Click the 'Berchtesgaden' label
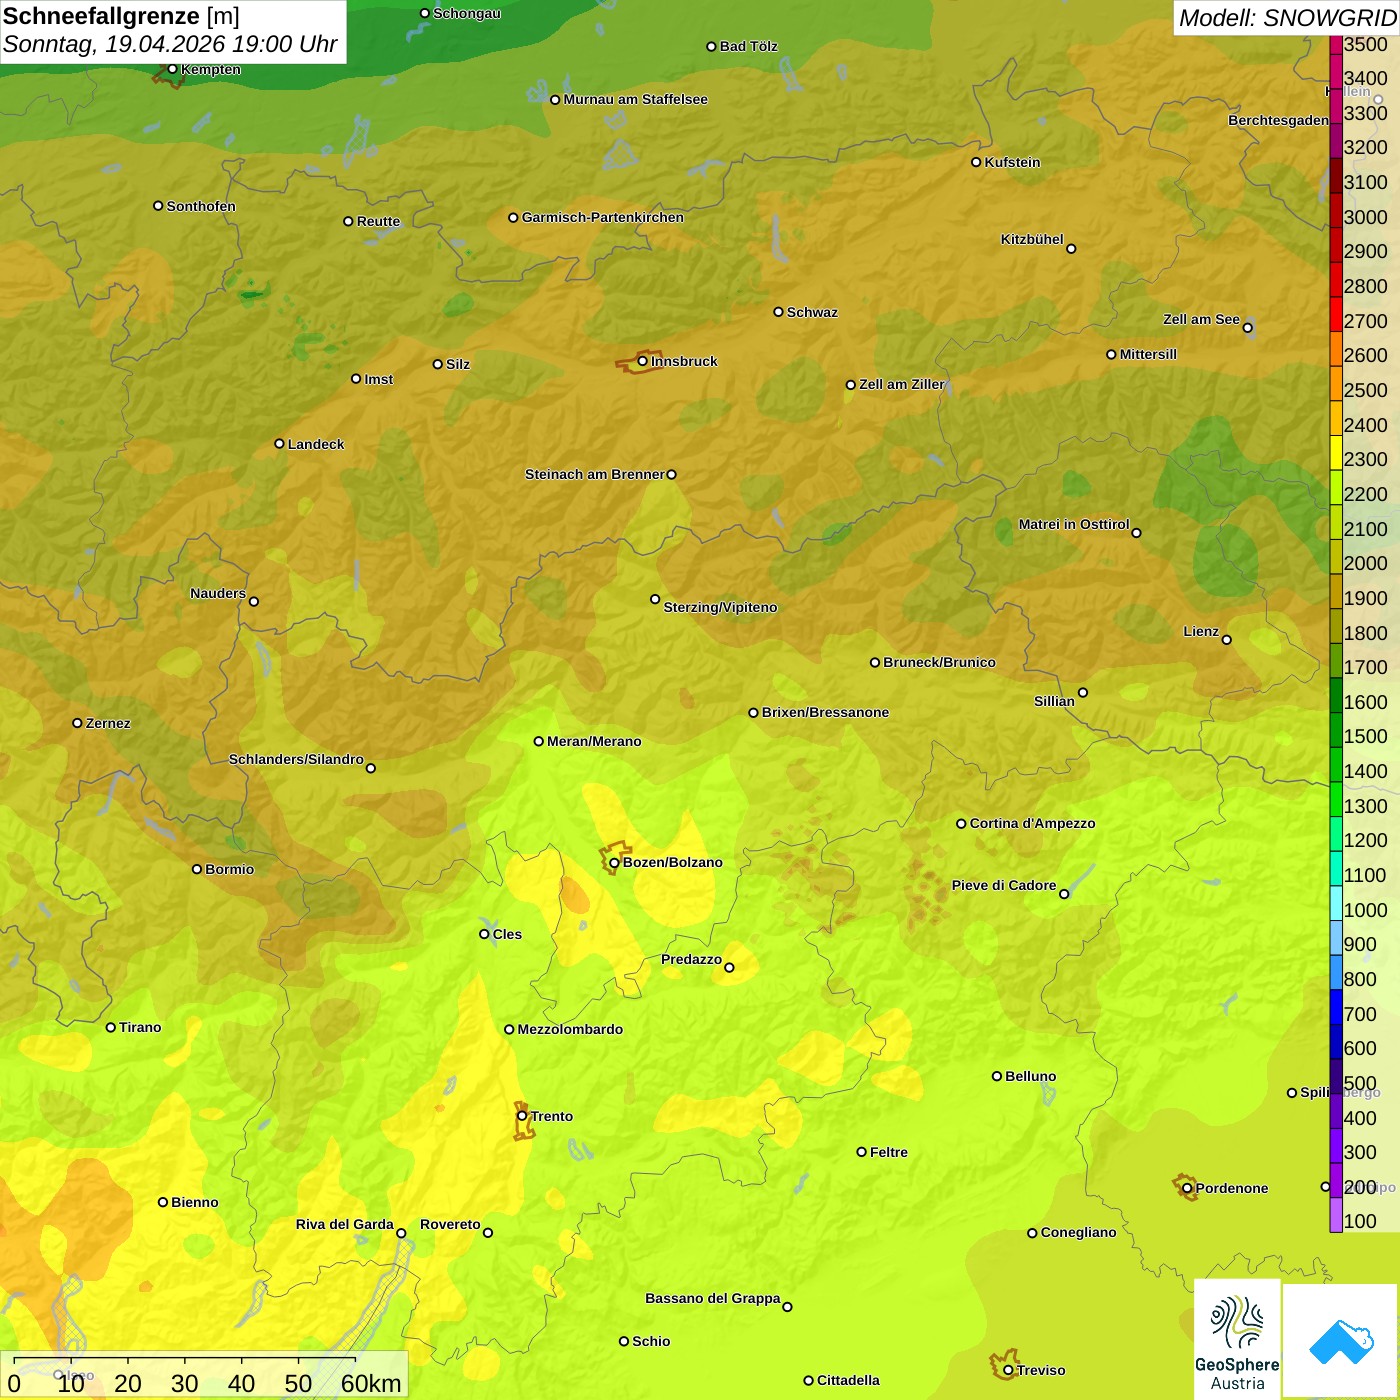 tap(1278, 120)
